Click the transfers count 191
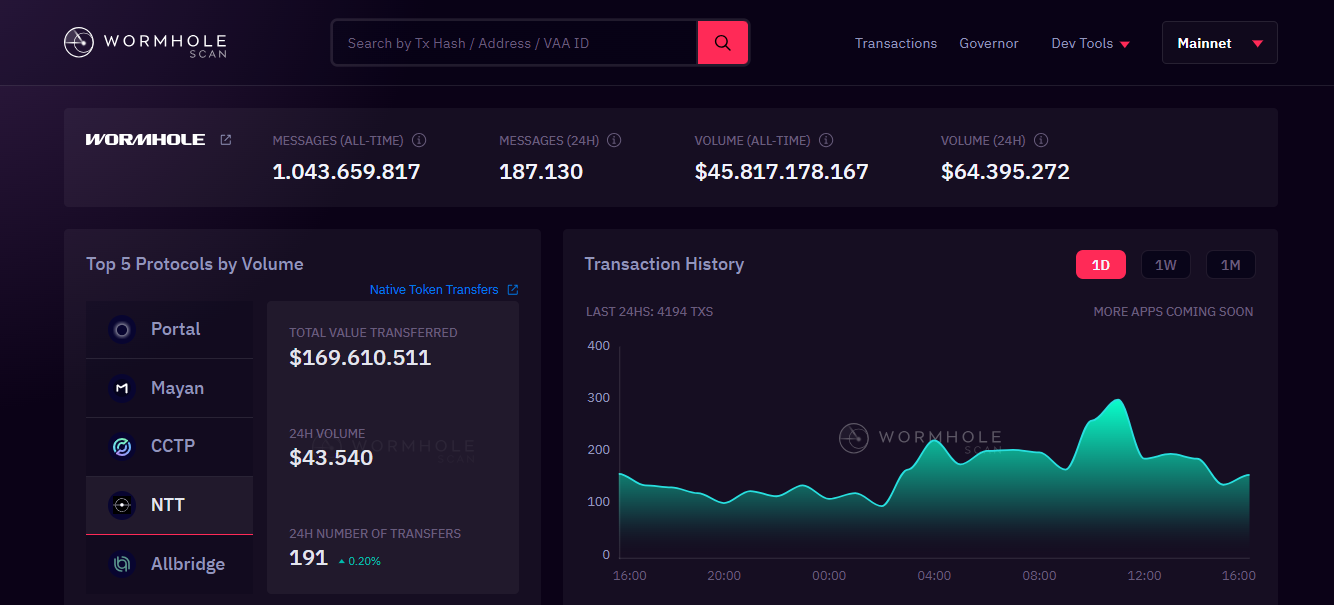This screenshot has height=605, width=1334. click(309, 558)
